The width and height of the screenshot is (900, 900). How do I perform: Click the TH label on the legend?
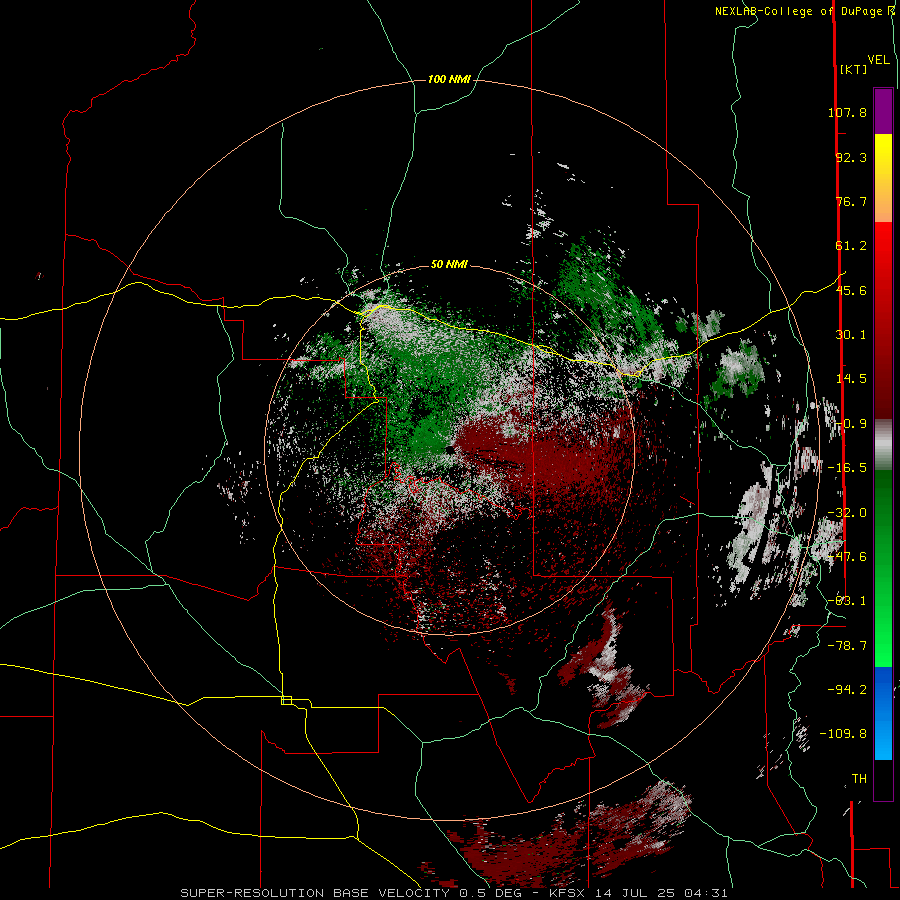pos(859,779)
